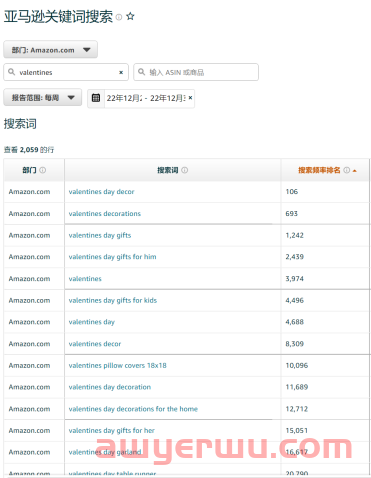Open the 'valentines decorations' search term
The width and height of the screenshot is (371, 478).
point(105,214)
